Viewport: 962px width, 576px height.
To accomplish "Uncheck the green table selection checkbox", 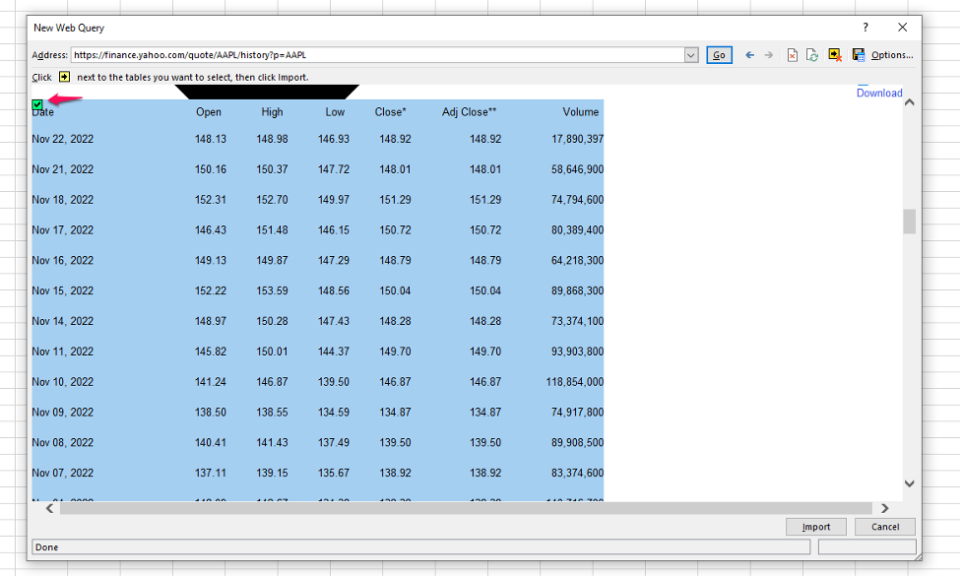I will click(38, 104).
